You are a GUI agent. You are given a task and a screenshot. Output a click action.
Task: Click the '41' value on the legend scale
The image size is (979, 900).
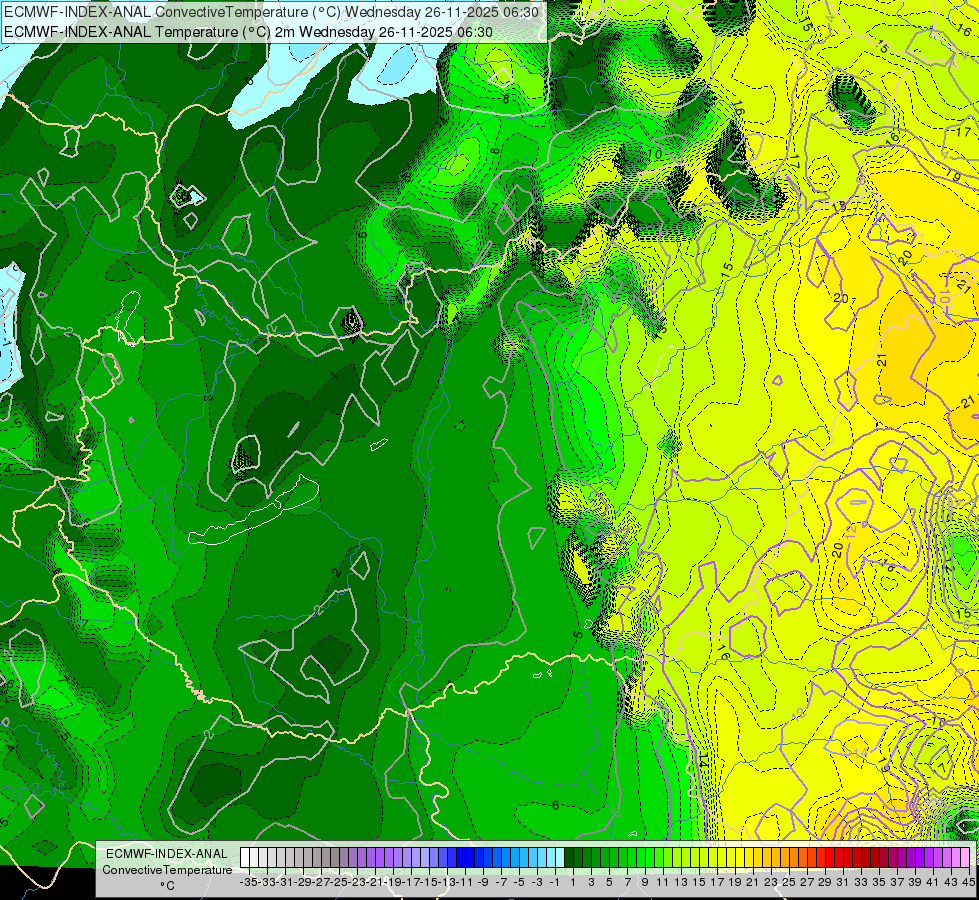pyautogui.click(x=933, y=882)
